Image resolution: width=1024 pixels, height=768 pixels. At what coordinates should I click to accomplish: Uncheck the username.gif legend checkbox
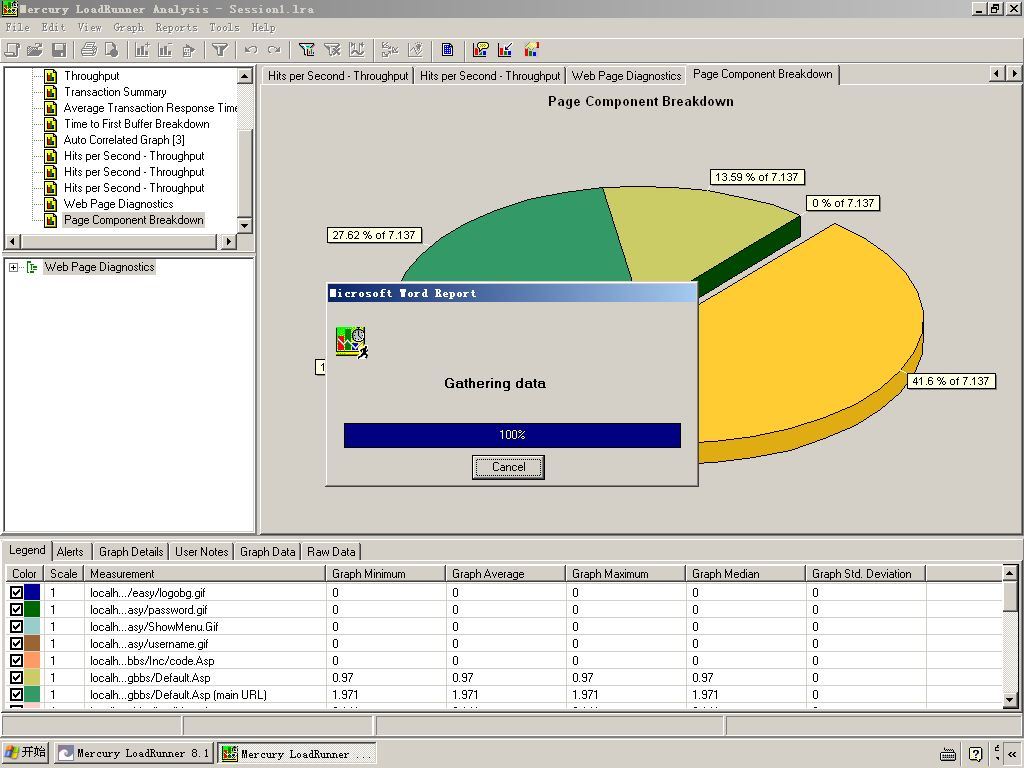coord(16,643)
